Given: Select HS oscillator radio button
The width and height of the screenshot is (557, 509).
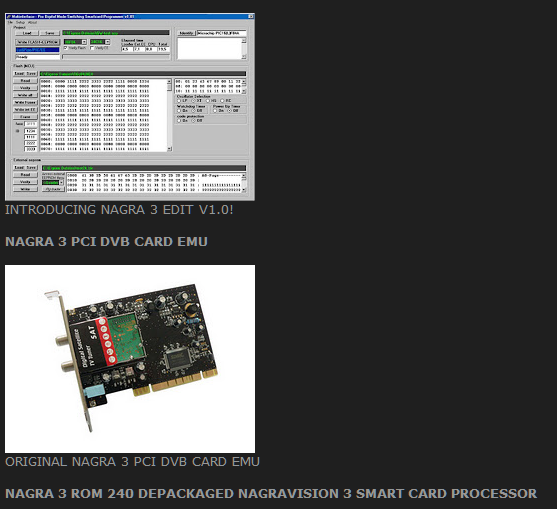Looking at the screenshot, I should (x=208, y=101).
